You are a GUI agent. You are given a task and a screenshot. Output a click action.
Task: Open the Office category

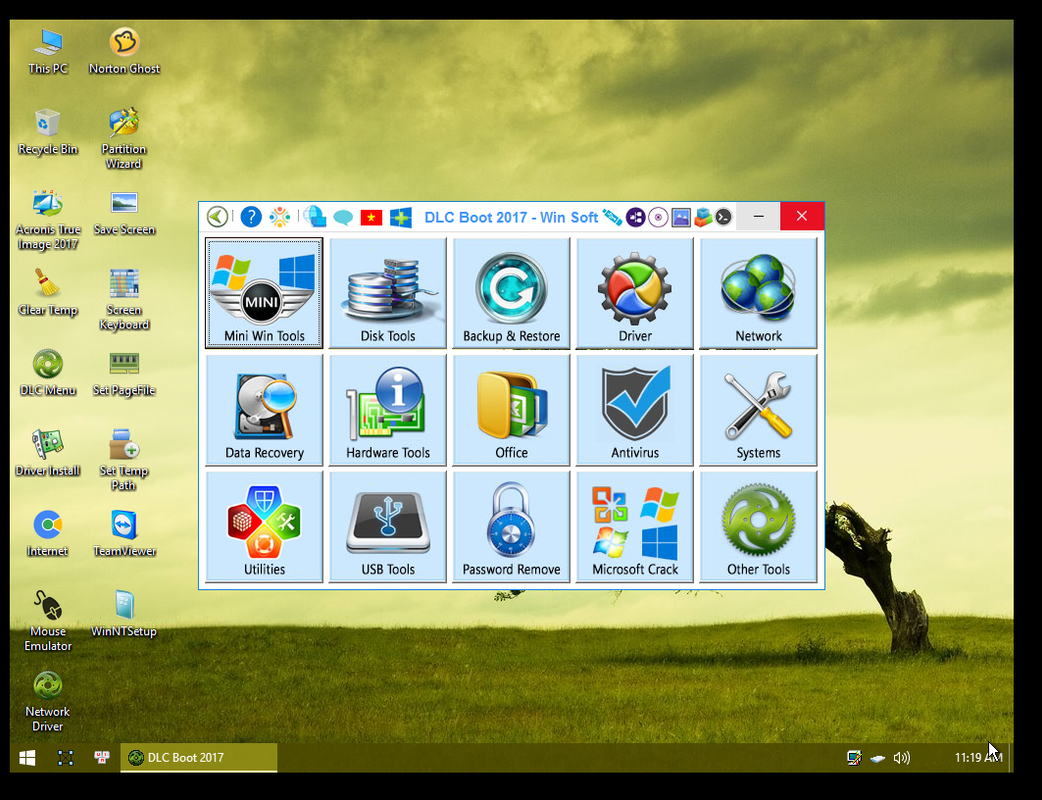point(511,409)
